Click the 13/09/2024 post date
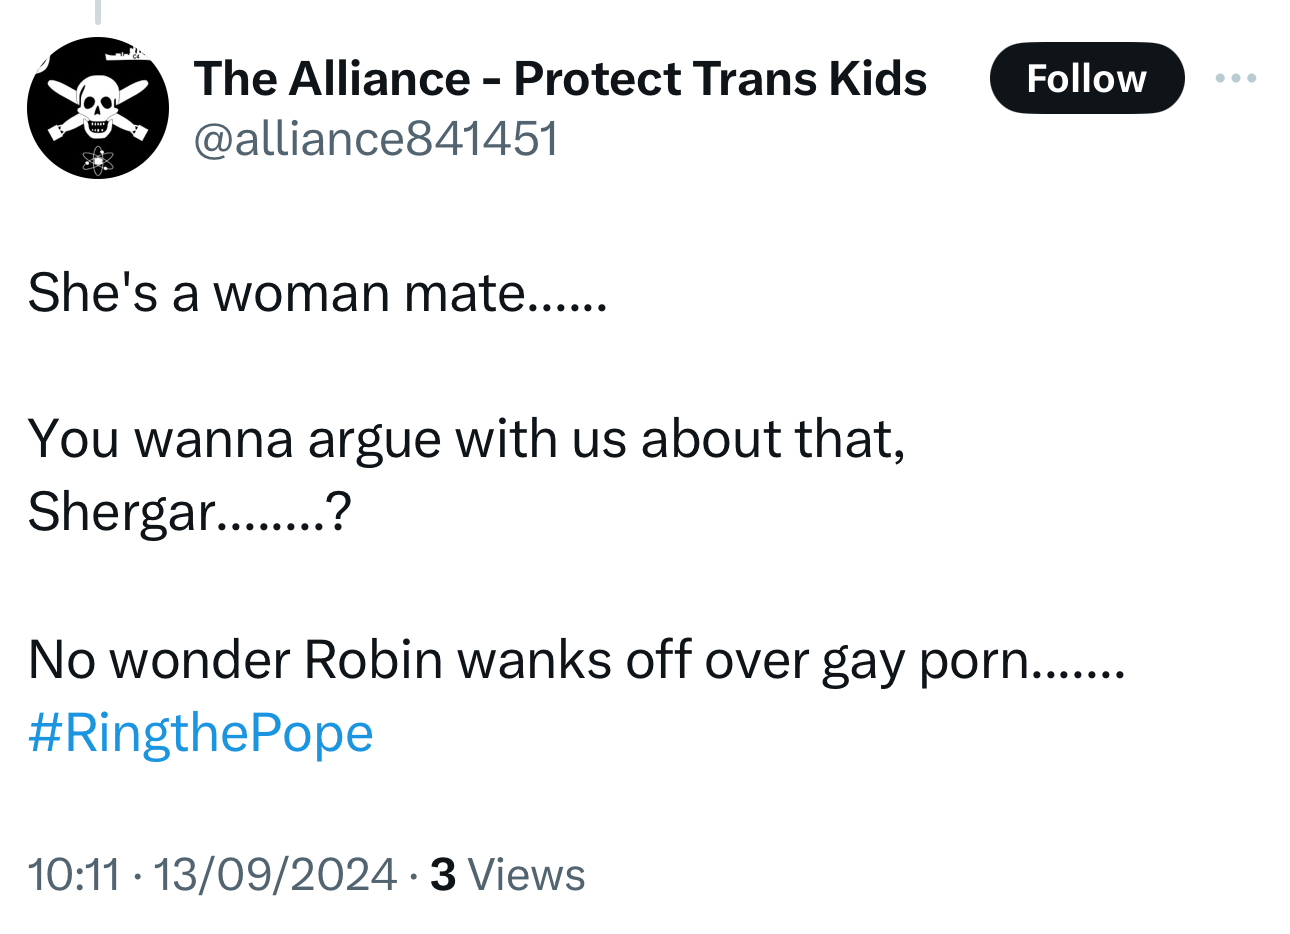This screenshot has width=1290, height=934. [275, 874]
